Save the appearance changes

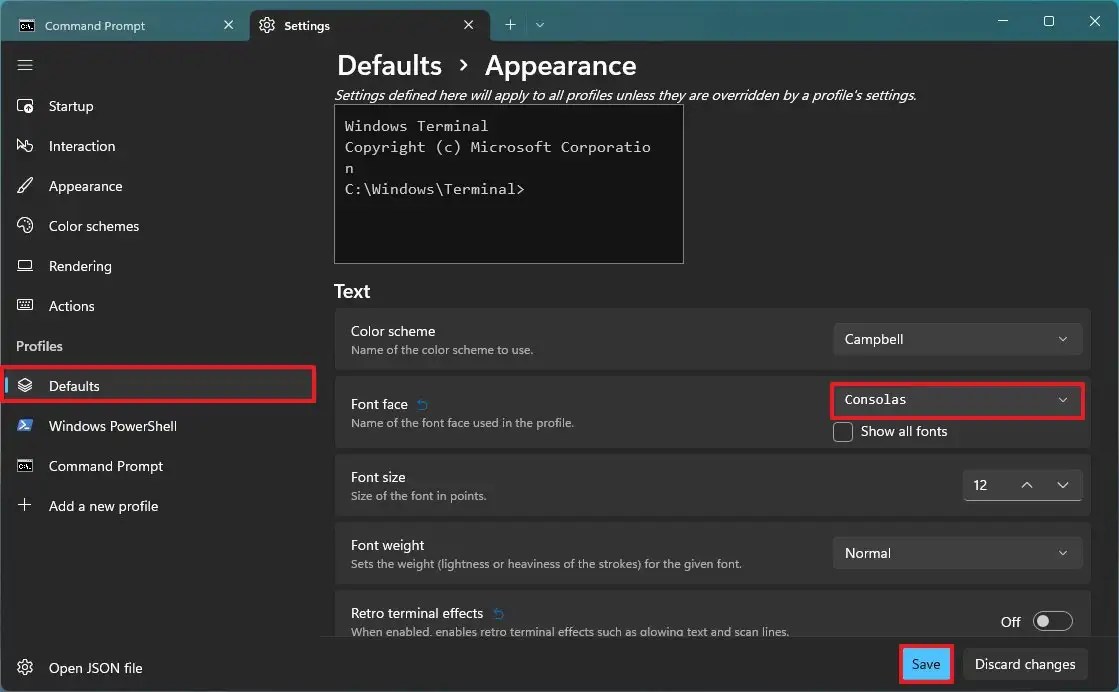click(x=925, y=664)
